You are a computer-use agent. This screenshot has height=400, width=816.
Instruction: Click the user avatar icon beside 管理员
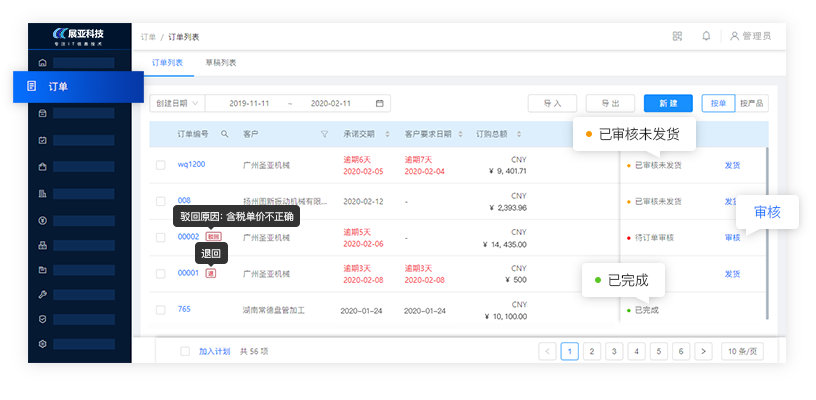click(734, 36)
